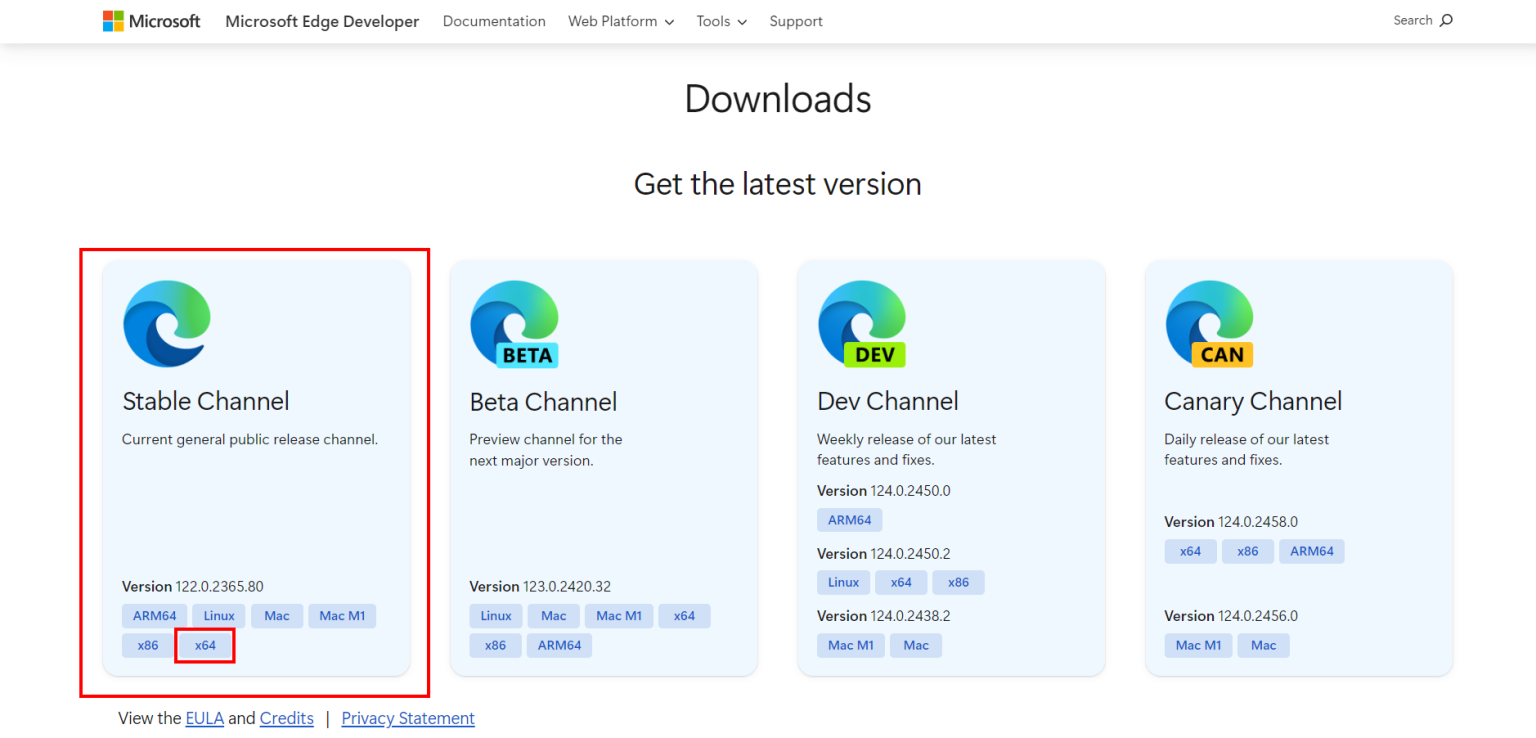Viewport: 1536px width, 738px height.
Task: Download the Stable Channel Linux build
Action: [218, 615]
